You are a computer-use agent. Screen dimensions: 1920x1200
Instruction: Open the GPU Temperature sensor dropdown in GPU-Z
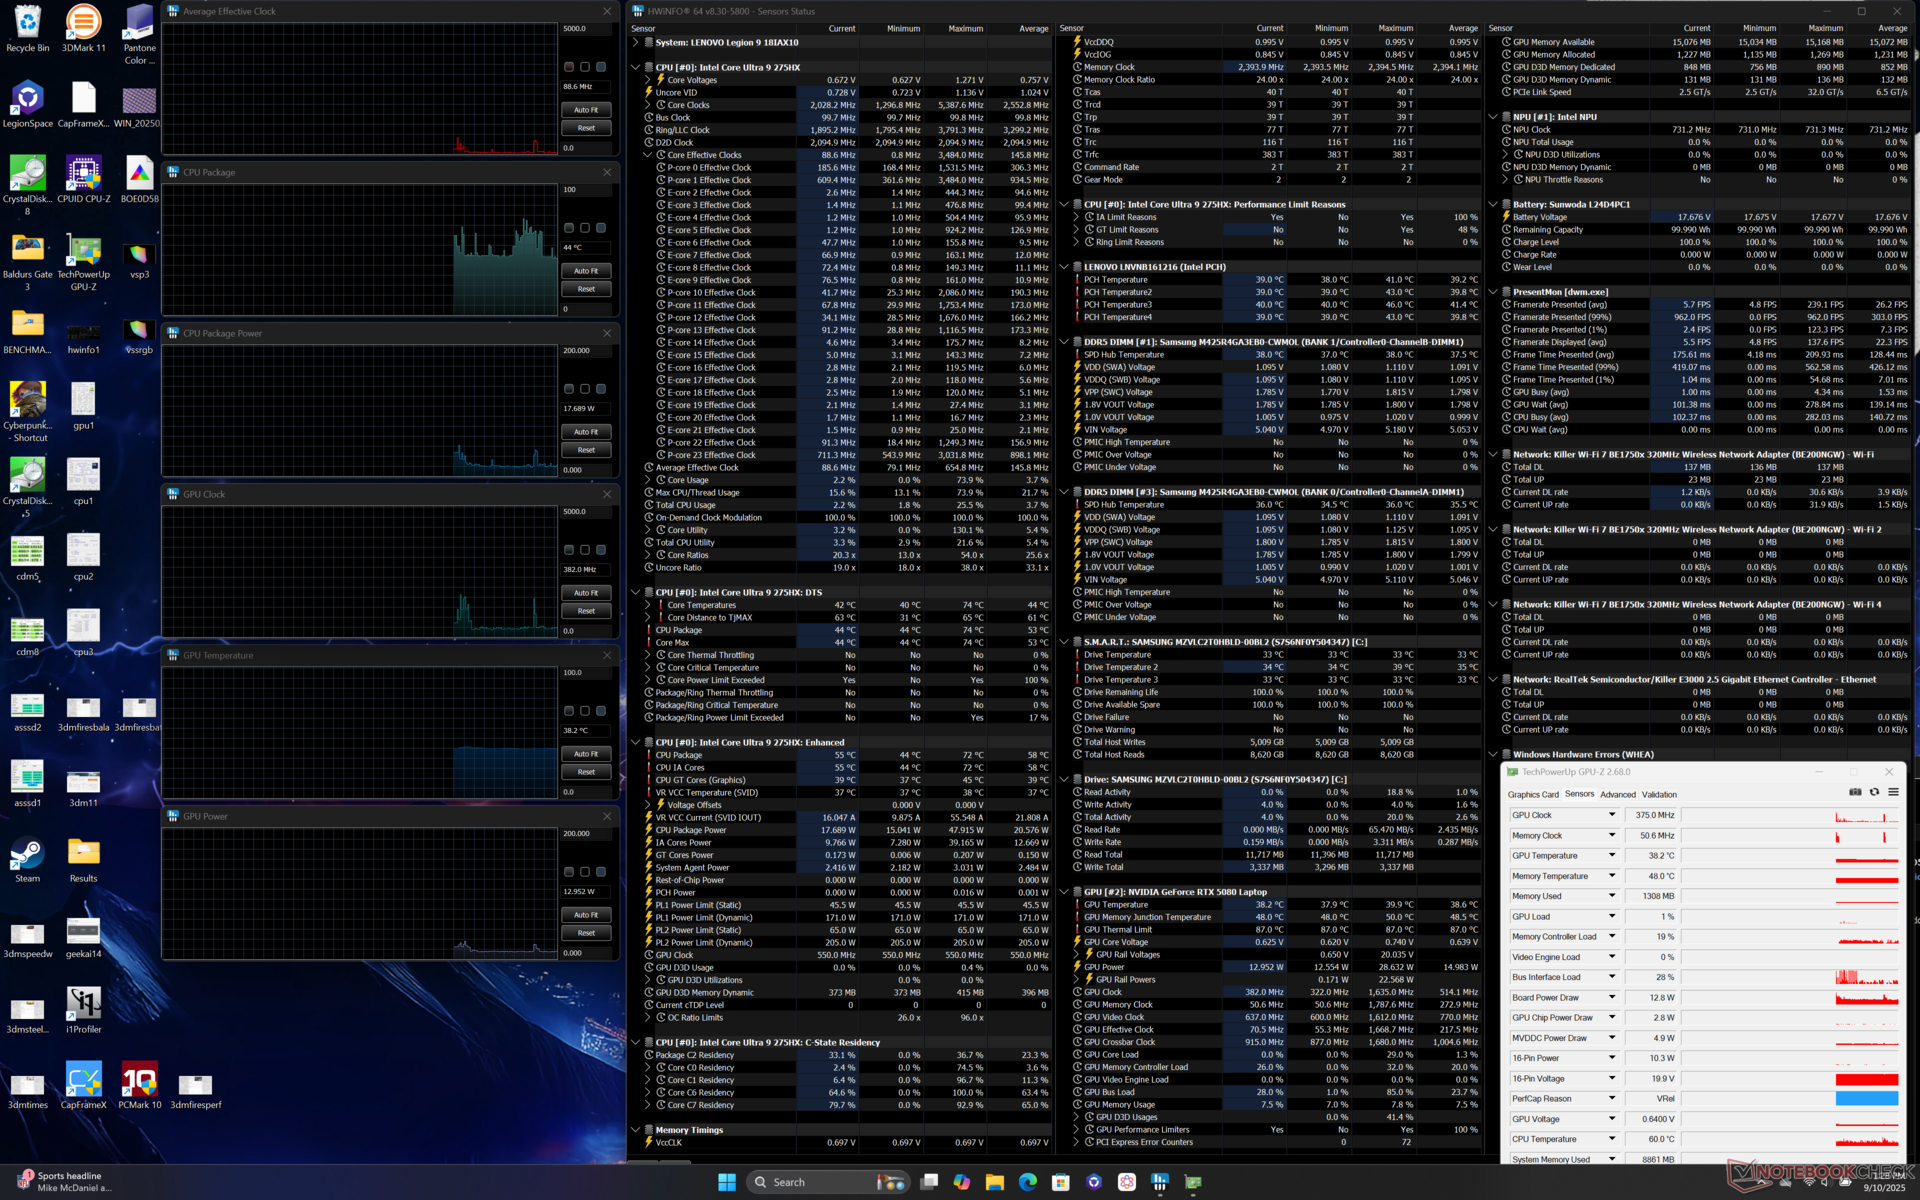1611,856
